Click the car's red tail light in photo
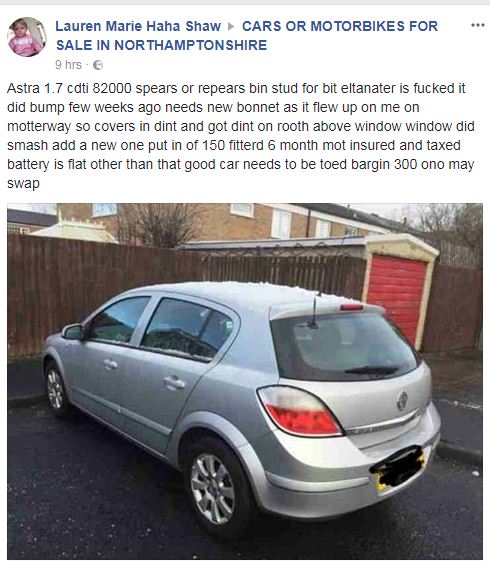Screen dimensions: 490x561 (300, 411)
